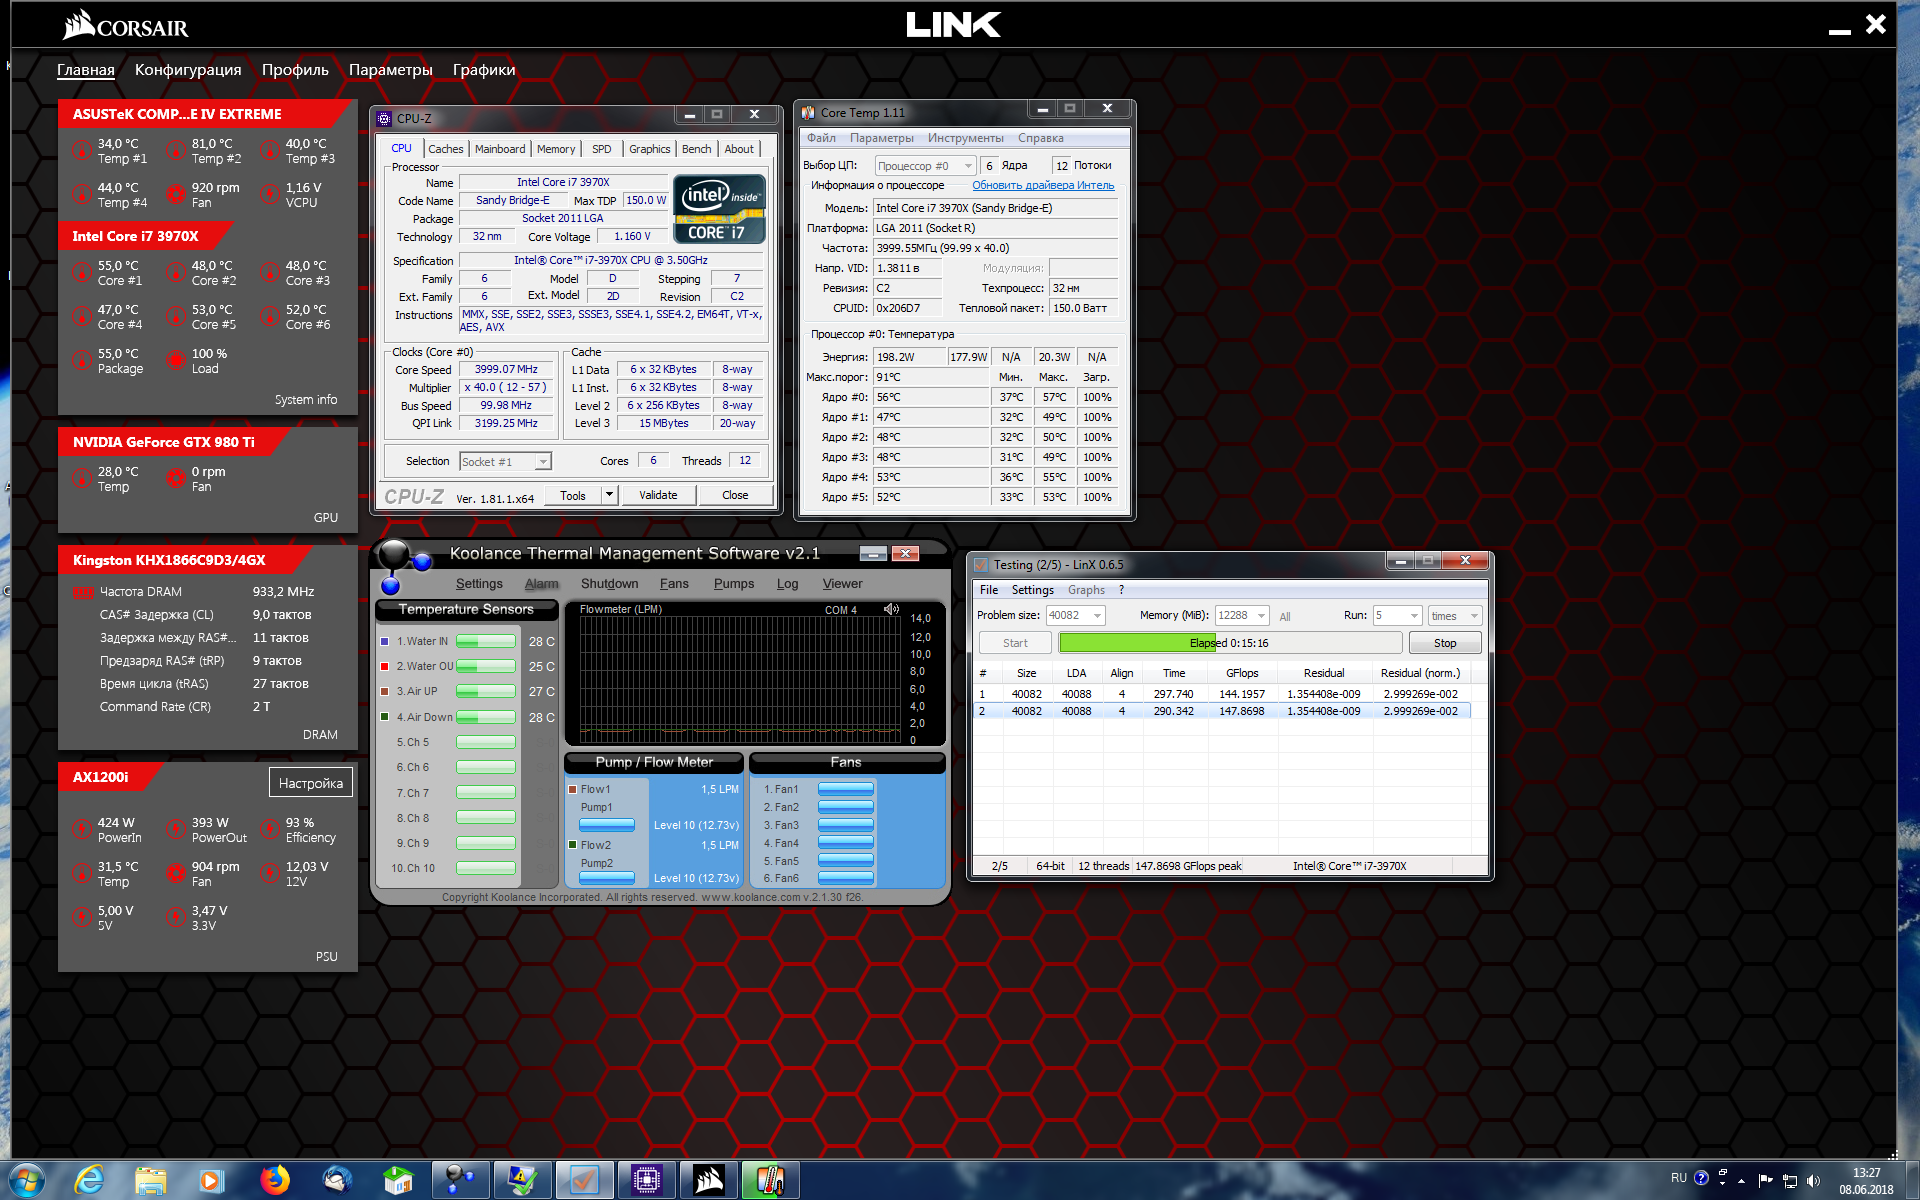Click the Обновить драйвера Интель link
The height and width of the screenshot is (1200, 1920).
[1043, 186]
